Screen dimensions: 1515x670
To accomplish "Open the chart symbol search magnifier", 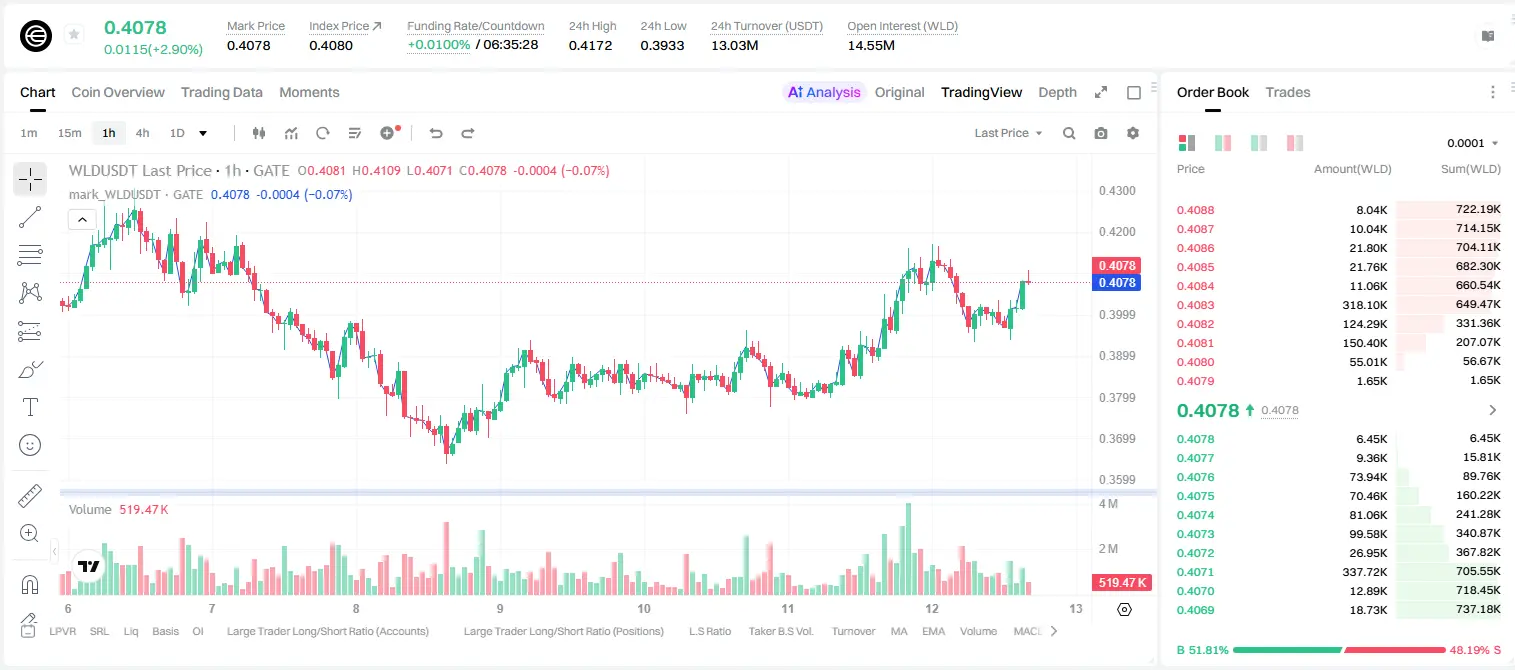I will tap(1069, 133).
